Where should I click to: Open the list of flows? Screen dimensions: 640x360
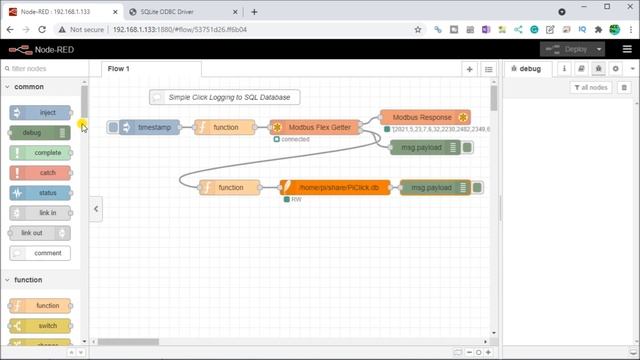(x=489, y=69)
